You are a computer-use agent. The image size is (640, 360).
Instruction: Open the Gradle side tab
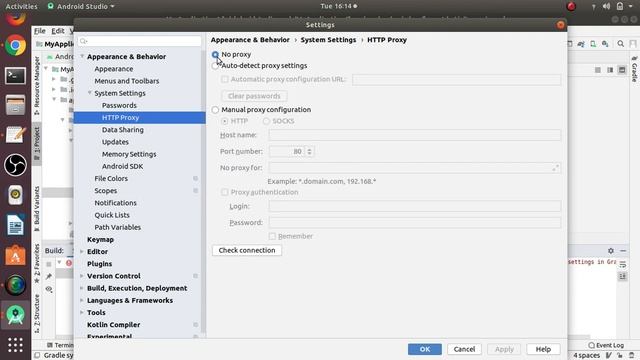pyautogui.click(x=635, y=70)
